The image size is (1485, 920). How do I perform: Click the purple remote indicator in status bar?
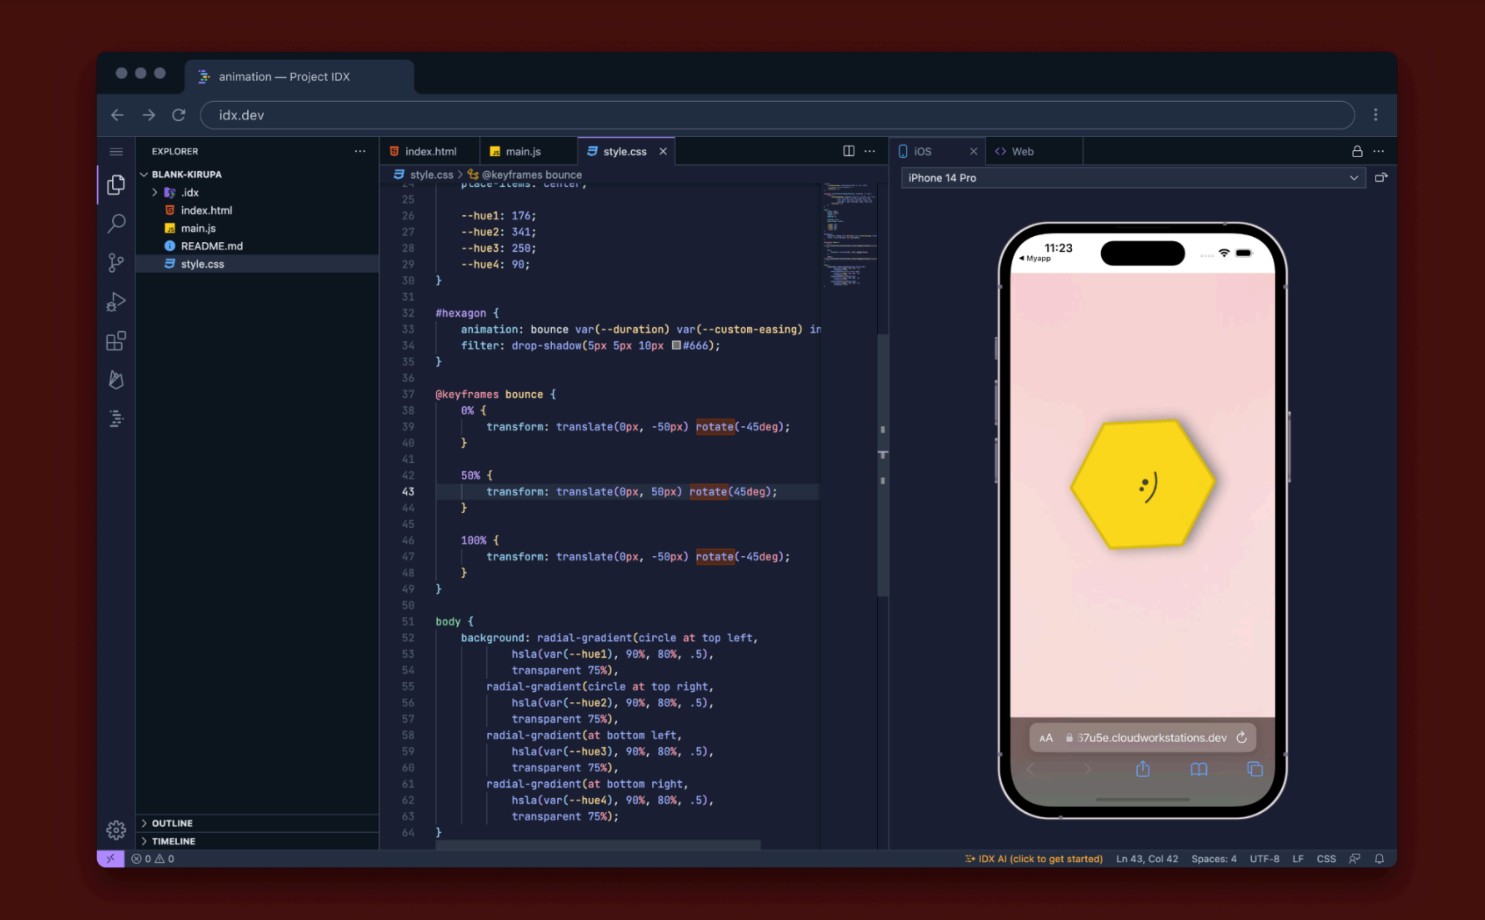click(110, 858)
